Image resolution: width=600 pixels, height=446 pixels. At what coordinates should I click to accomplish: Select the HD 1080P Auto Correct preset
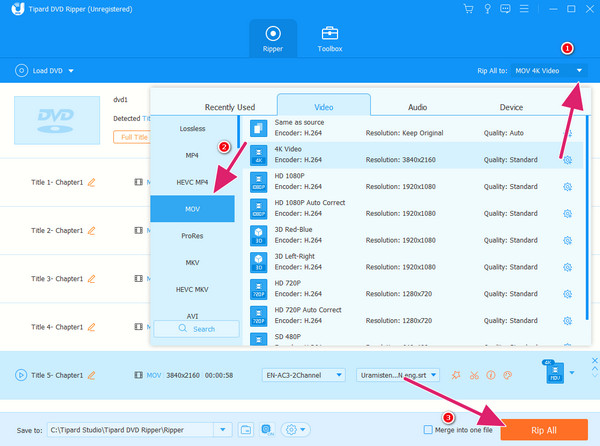click(413, 208)
